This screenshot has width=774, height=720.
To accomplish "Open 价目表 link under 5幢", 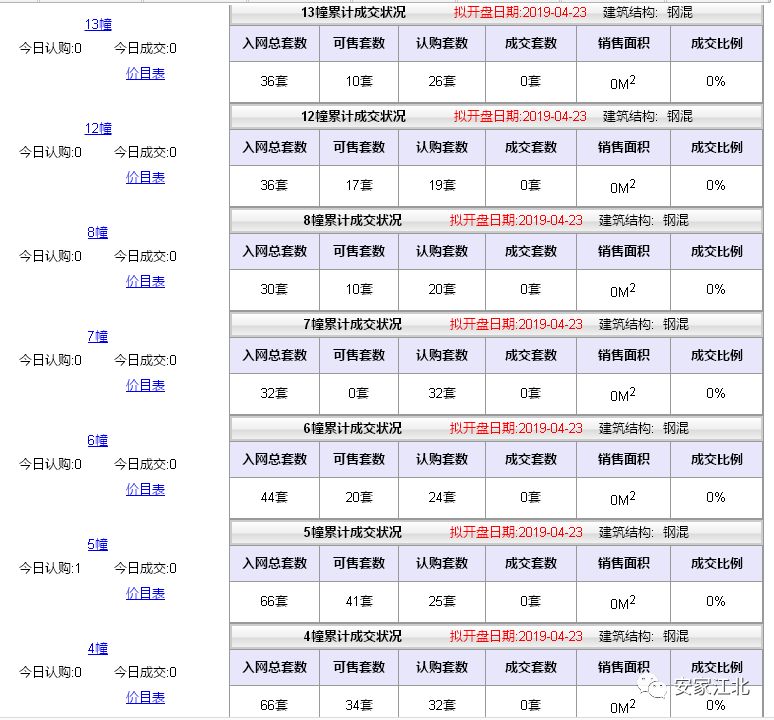I will pyautogui.click(x=145, y=594).
